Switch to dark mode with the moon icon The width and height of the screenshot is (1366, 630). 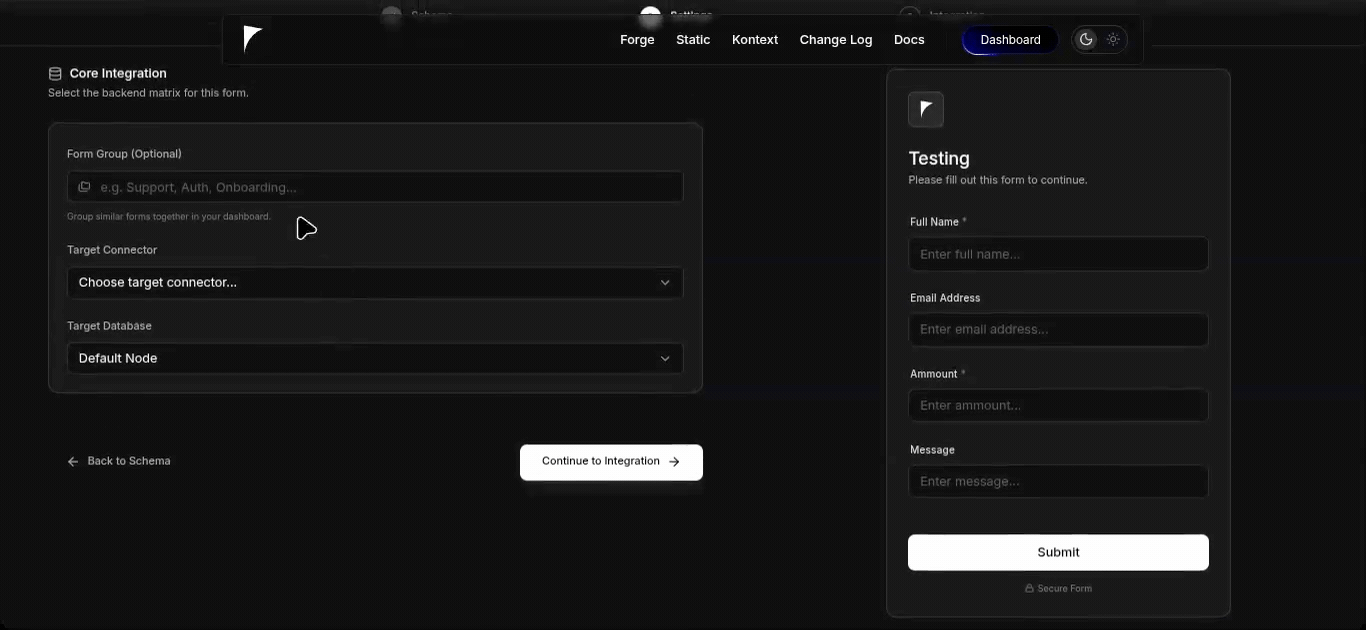(x=1086, y=40)
